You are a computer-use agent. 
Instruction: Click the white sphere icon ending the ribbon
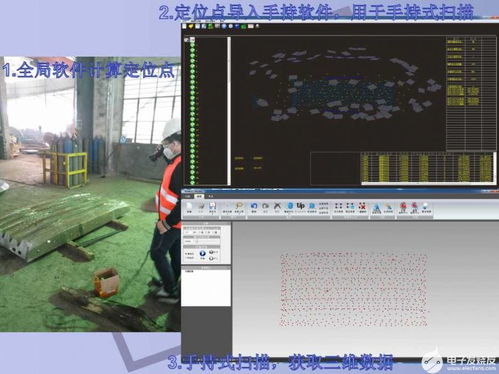(x=425, y=206)
